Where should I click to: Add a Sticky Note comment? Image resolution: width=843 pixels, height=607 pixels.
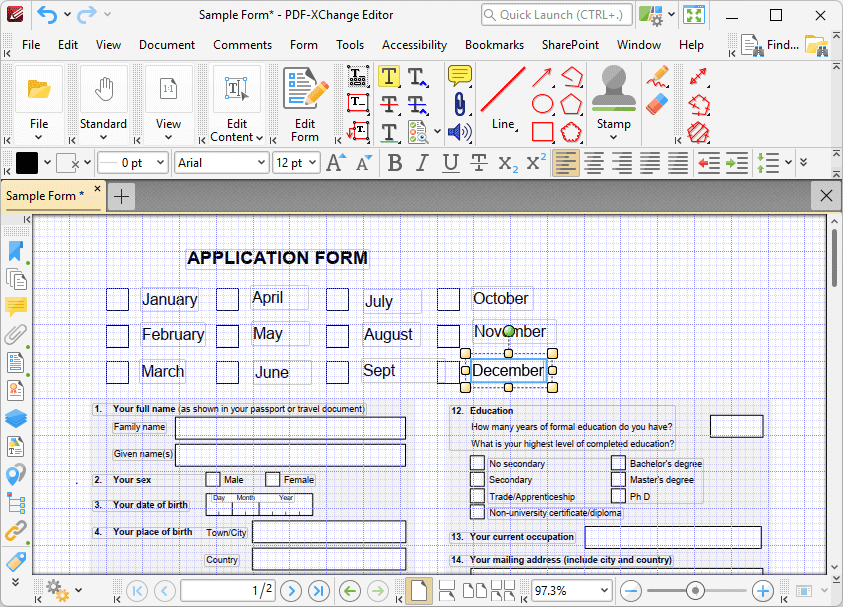point(459,76)
